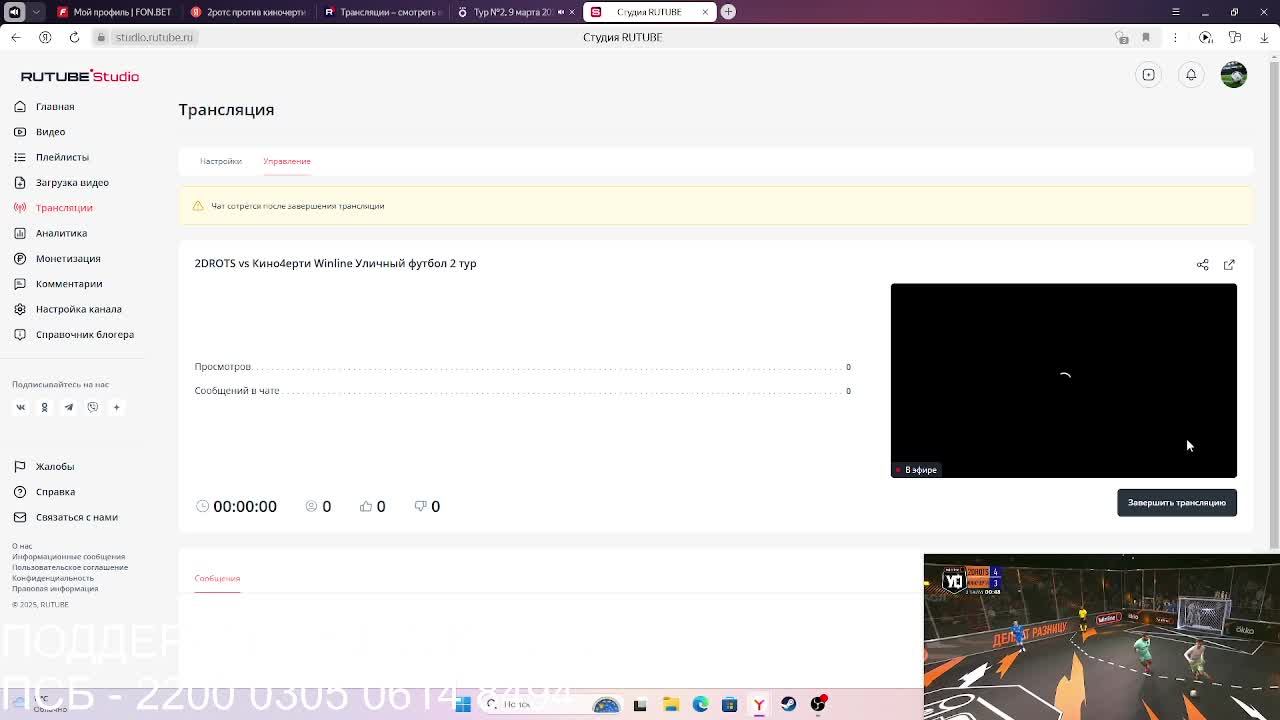
Task: Click the add video icon in header
Action: (1149, 75)
